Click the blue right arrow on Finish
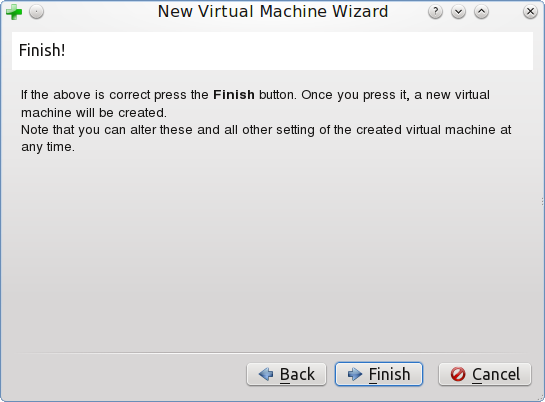 [x=355, y=374]
